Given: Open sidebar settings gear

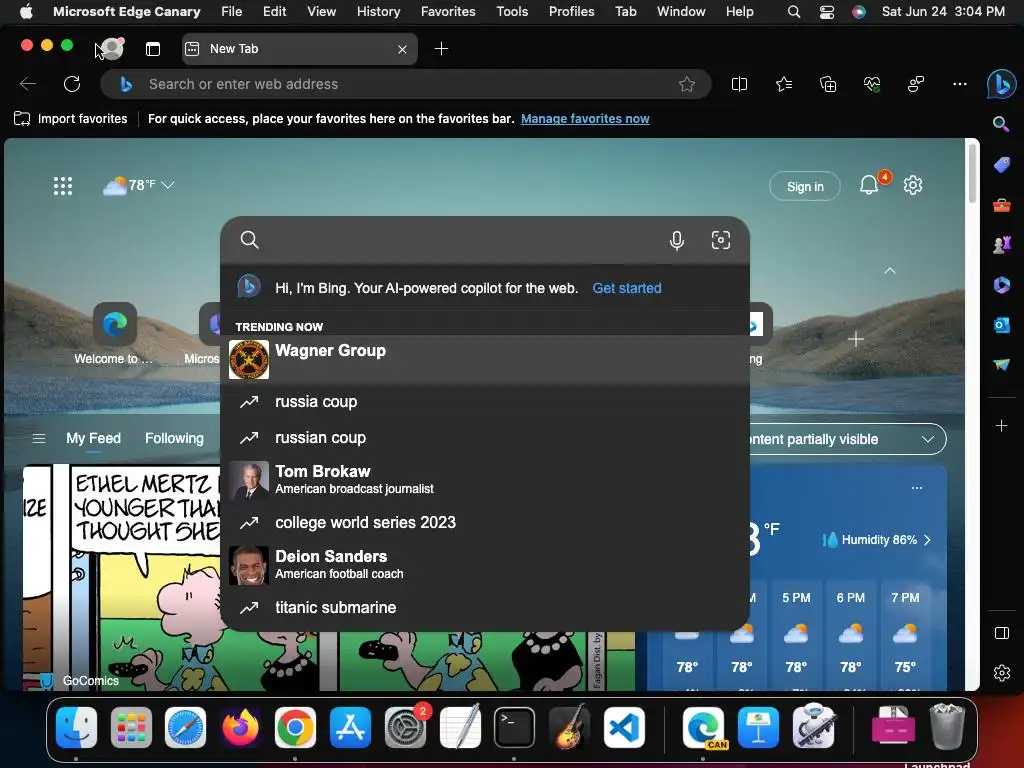Looking at the screenshot, I should point(1002,673).
